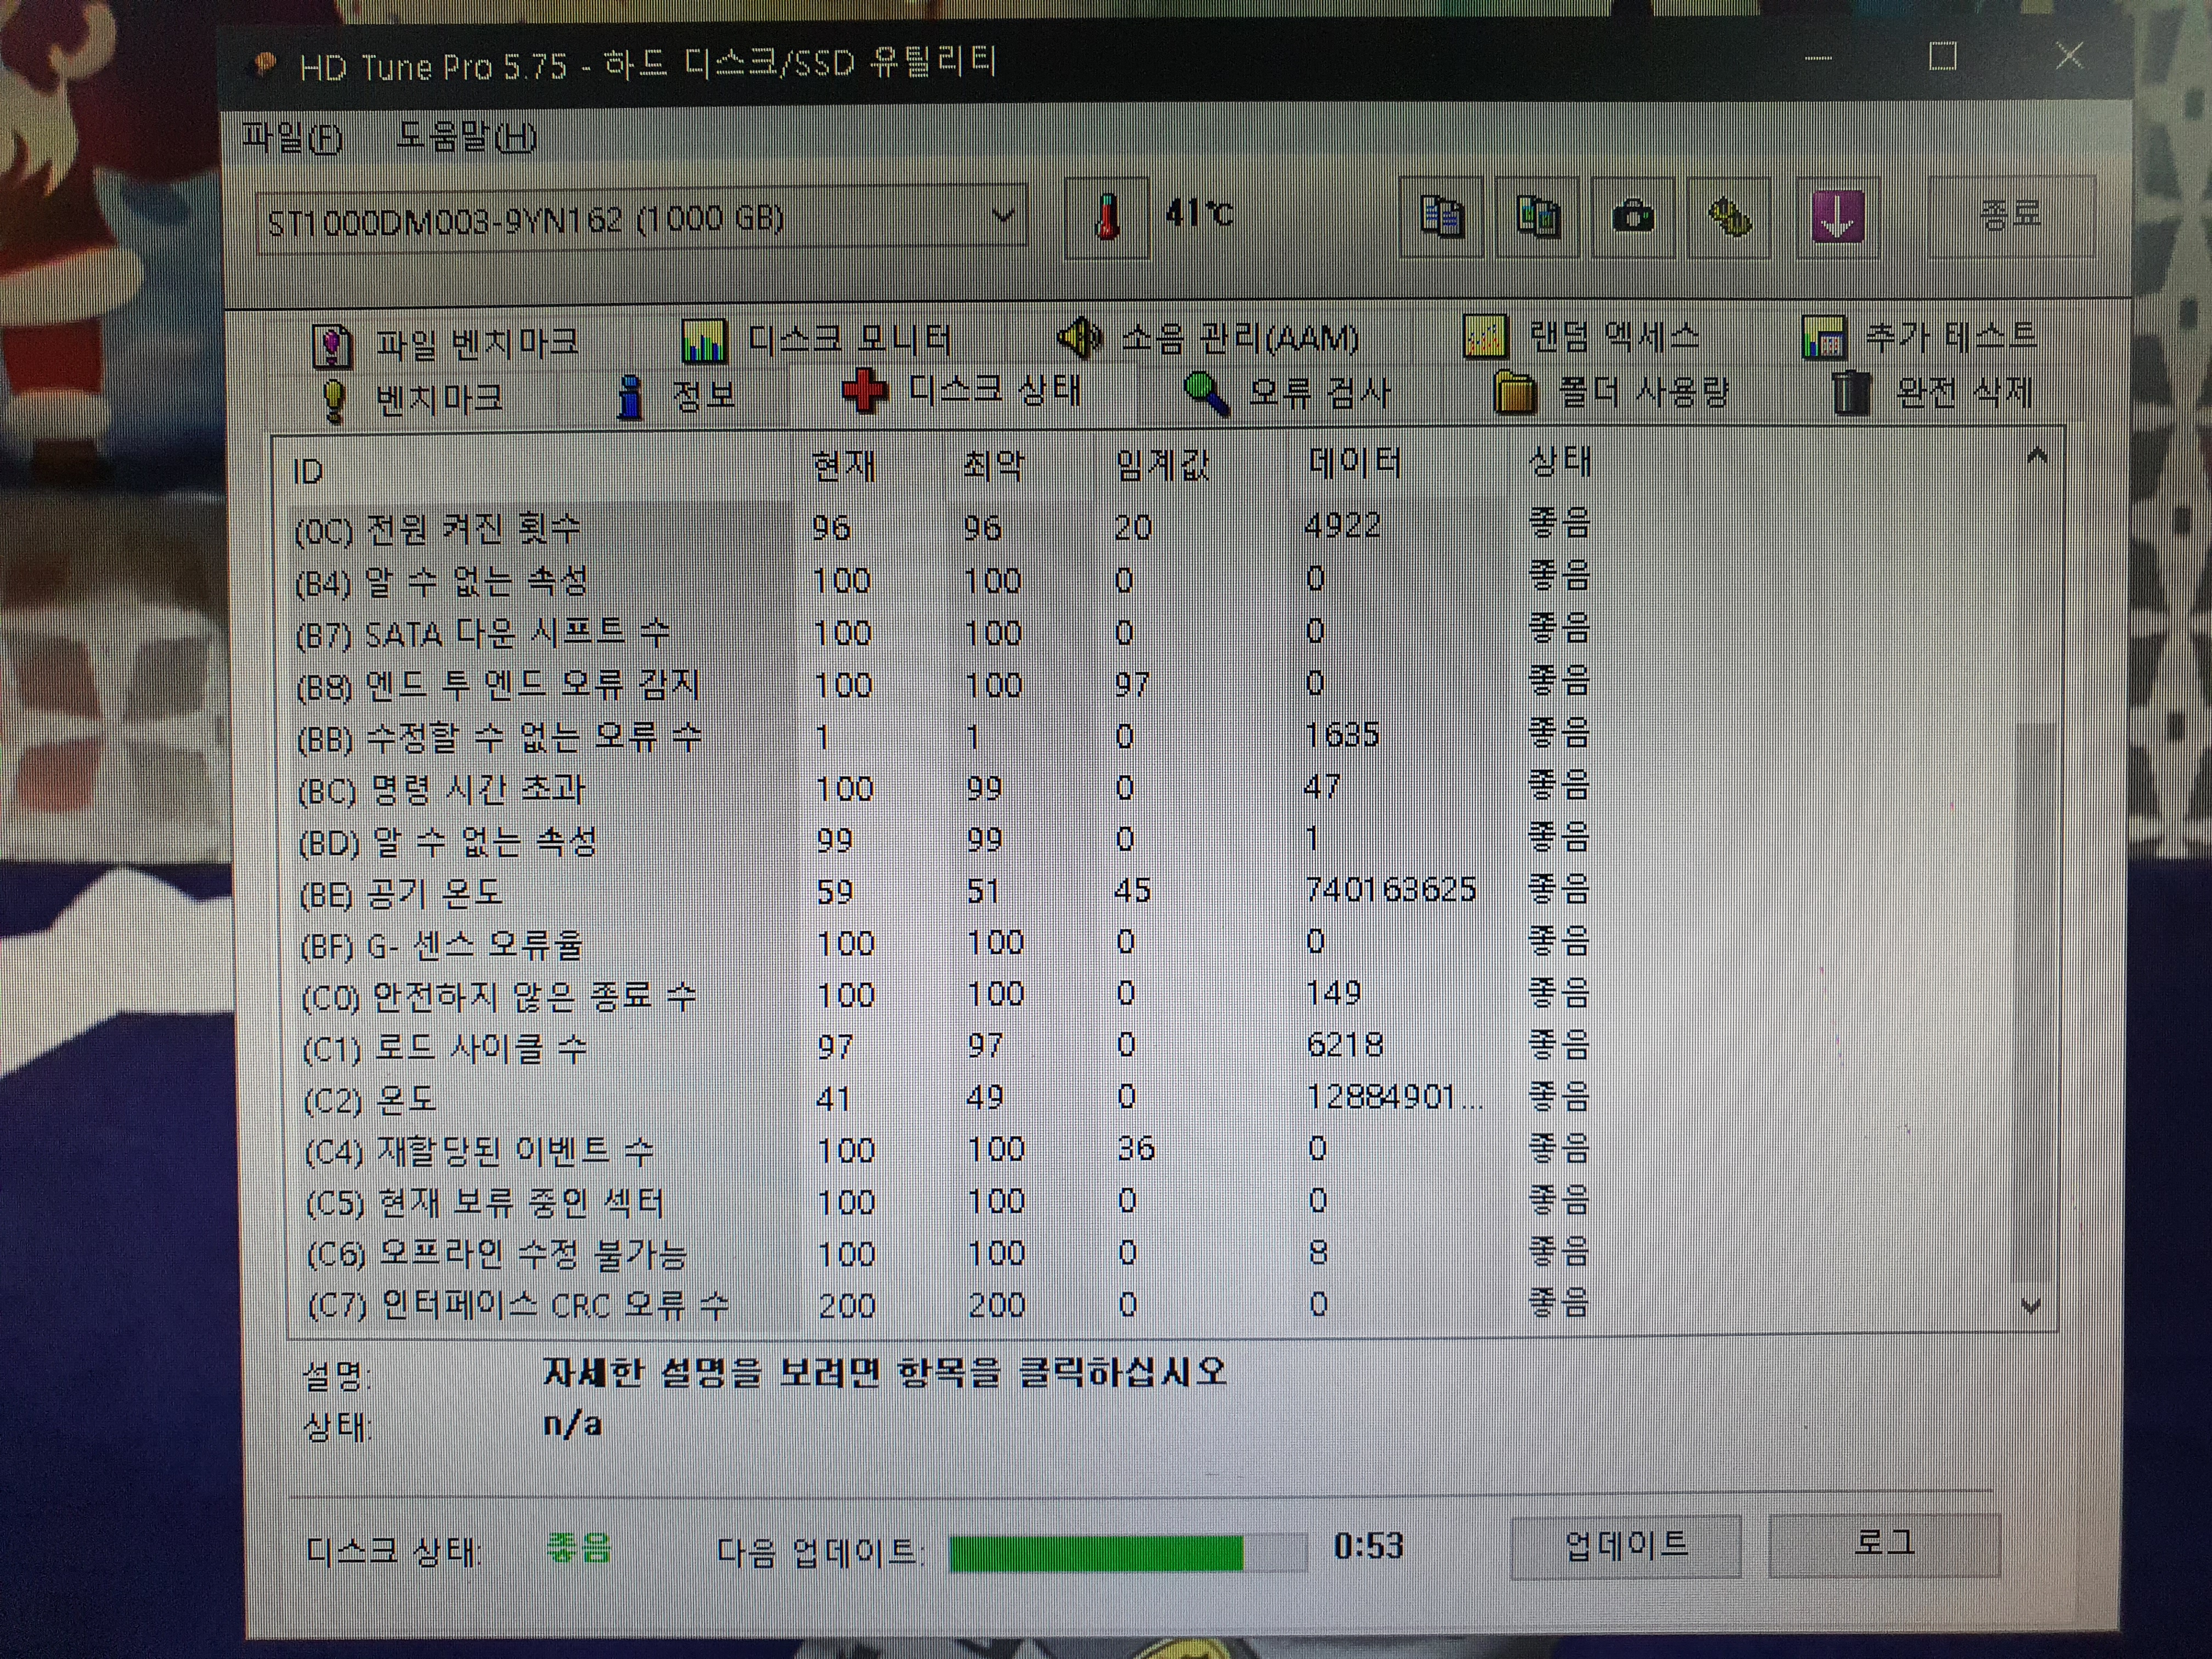Click the 다음 업데이트 green progress bar
The image size is (2212, 1659).
[x=1127, y=1553]
